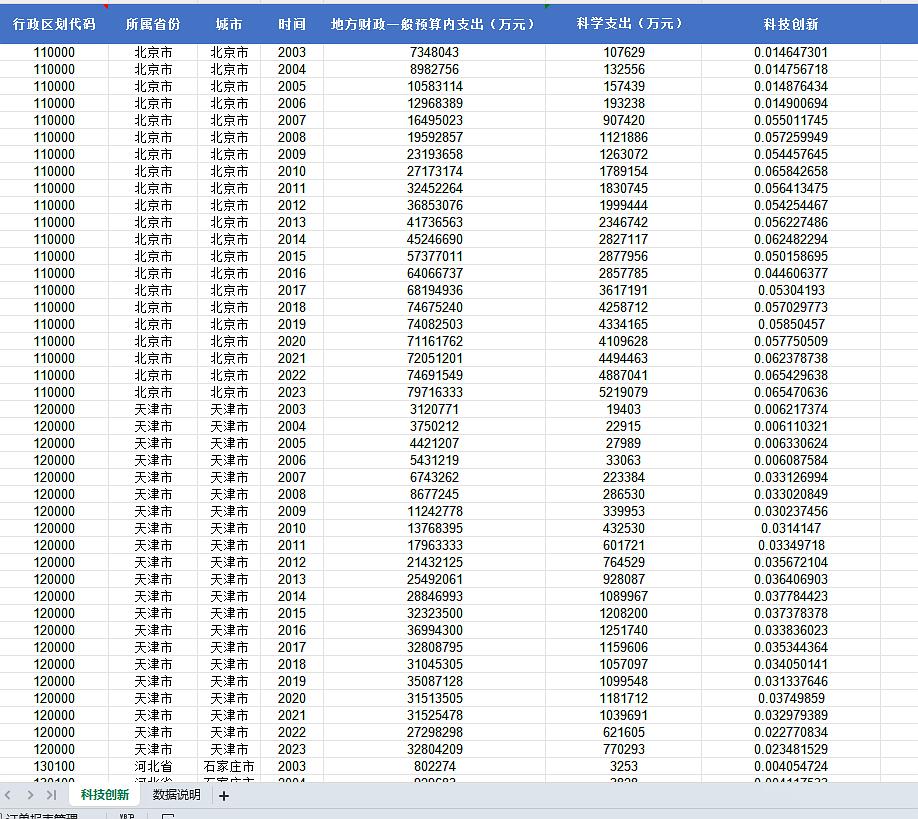Select budget cell 74082503
The image size is (918, 819).
(434, 324)
